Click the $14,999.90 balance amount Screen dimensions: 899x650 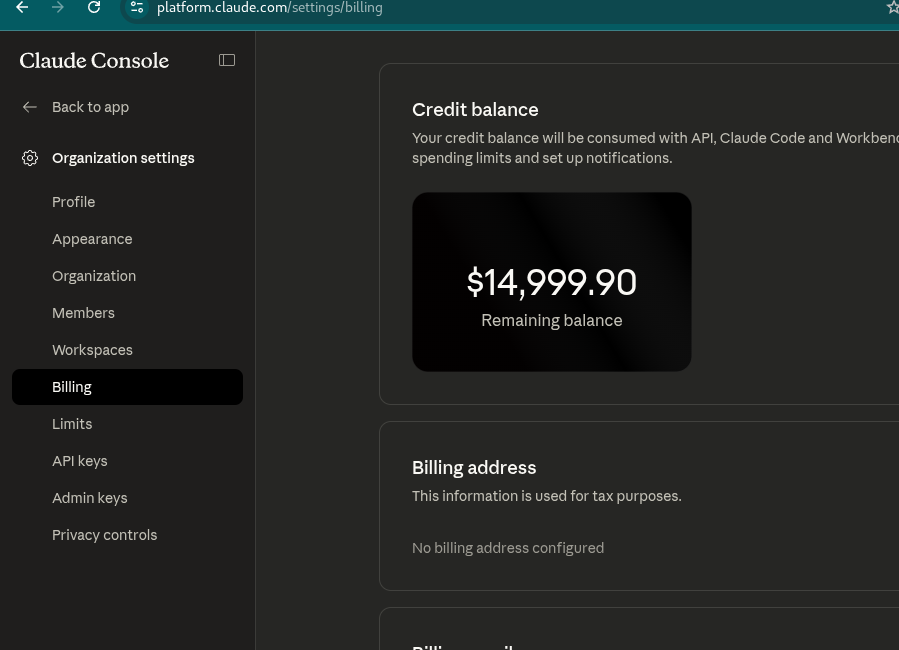pos(552,283)
